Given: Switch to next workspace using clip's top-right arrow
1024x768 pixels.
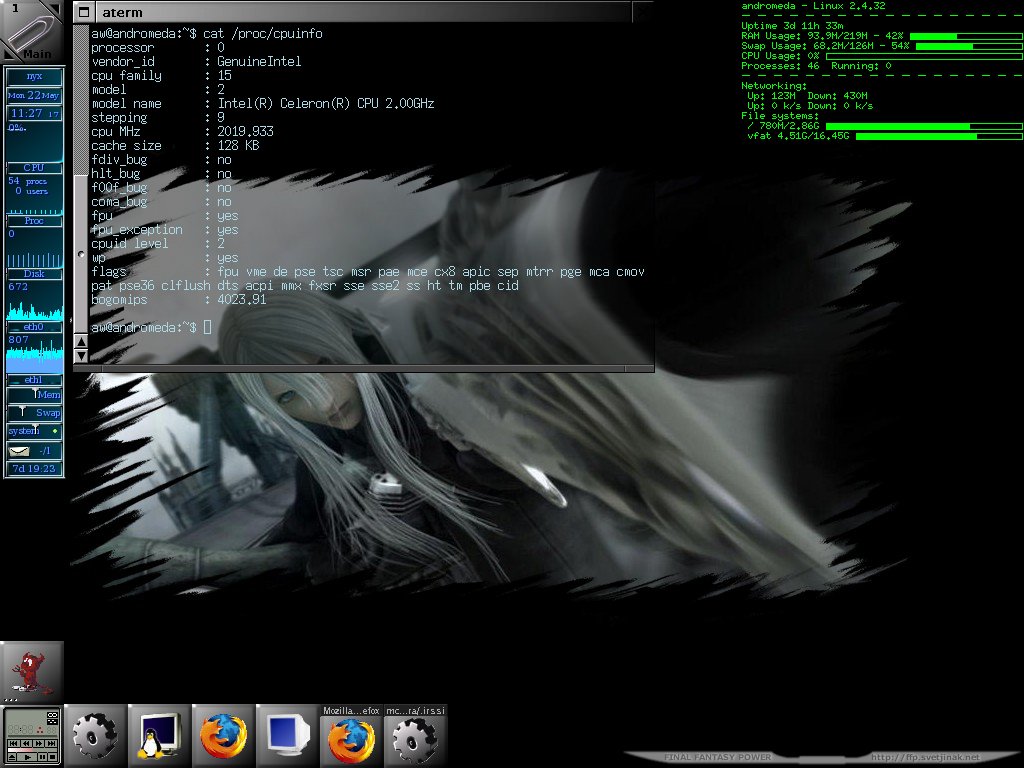Looking at the screenshot, I should (55, 8).
